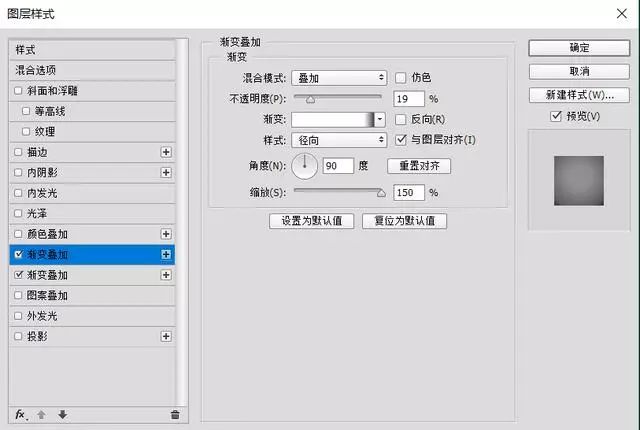Image resolution: width=640 pixels, height=430 pixels.
Task: Move effect up with up arrow icon
Action: tap(41, 415)
